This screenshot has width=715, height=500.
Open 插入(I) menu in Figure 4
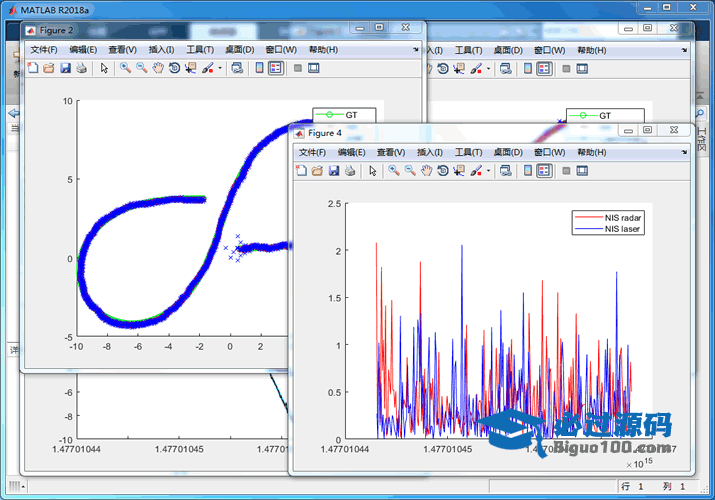(x=430, y=152)
